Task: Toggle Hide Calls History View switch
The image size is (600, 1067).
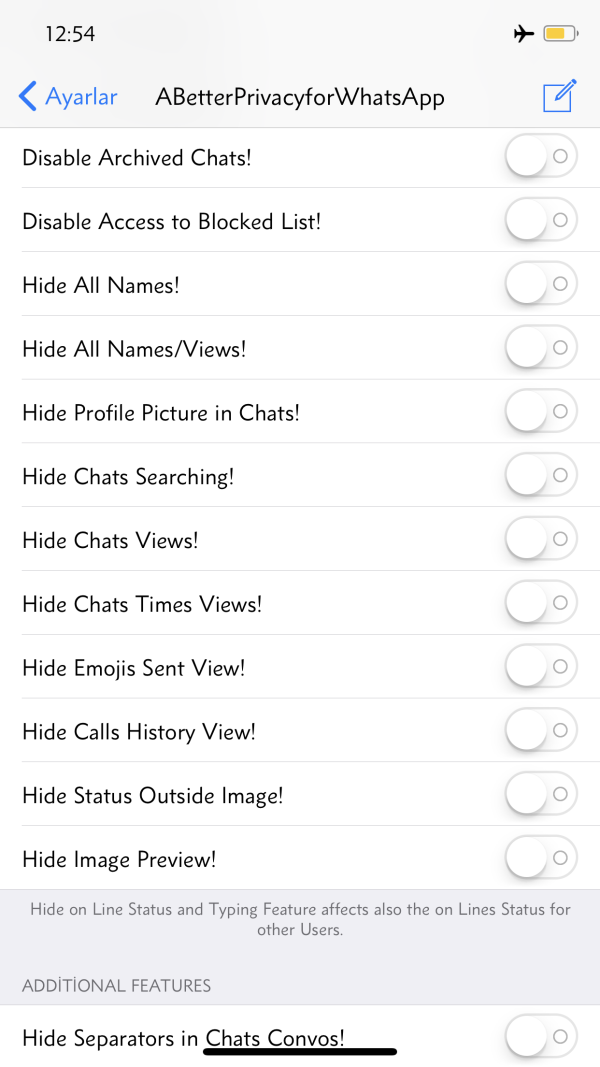Action: point(541,731)
